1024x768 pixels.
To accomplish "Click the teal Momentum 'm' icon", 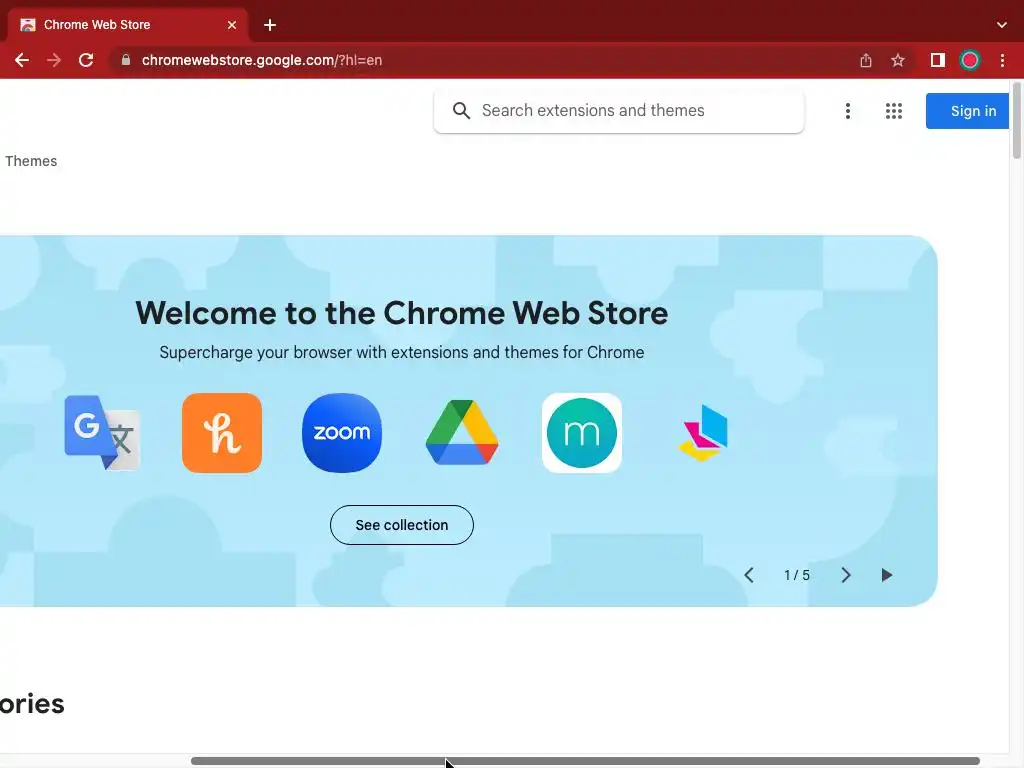I will pyautogui.click(x=582, y=432).
